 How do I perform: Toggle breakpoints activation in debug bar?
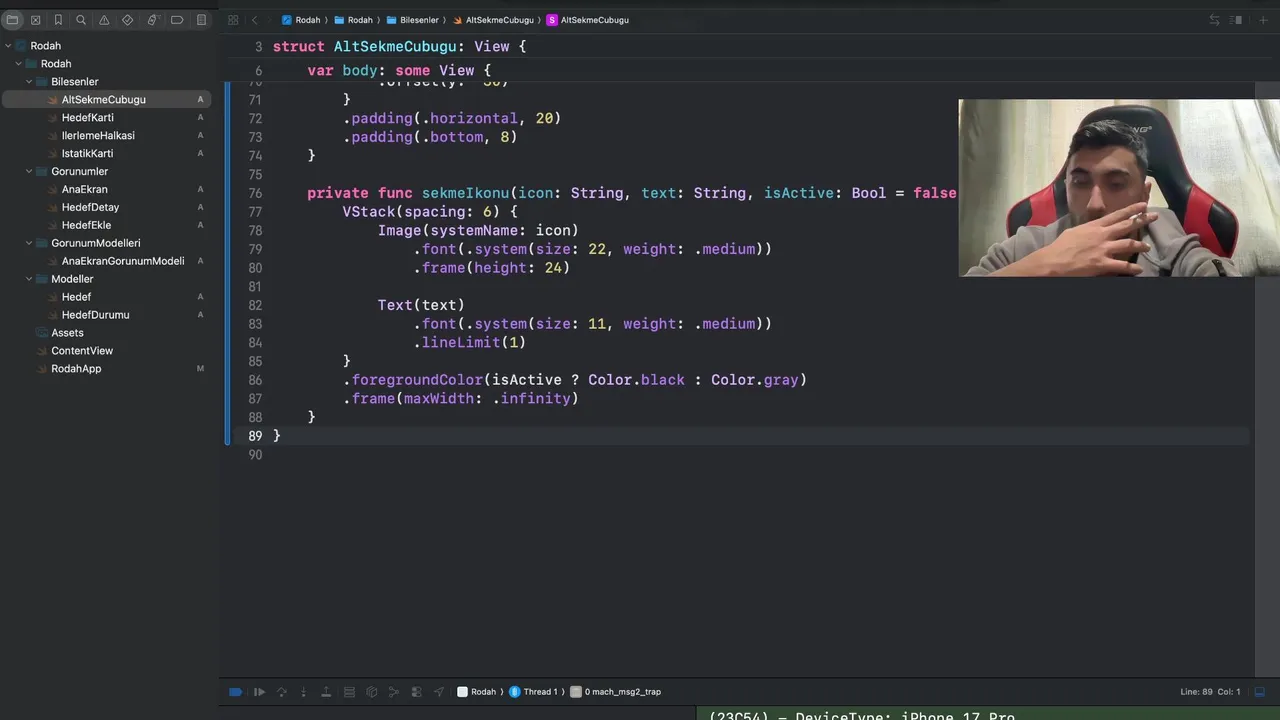[235, 692]
